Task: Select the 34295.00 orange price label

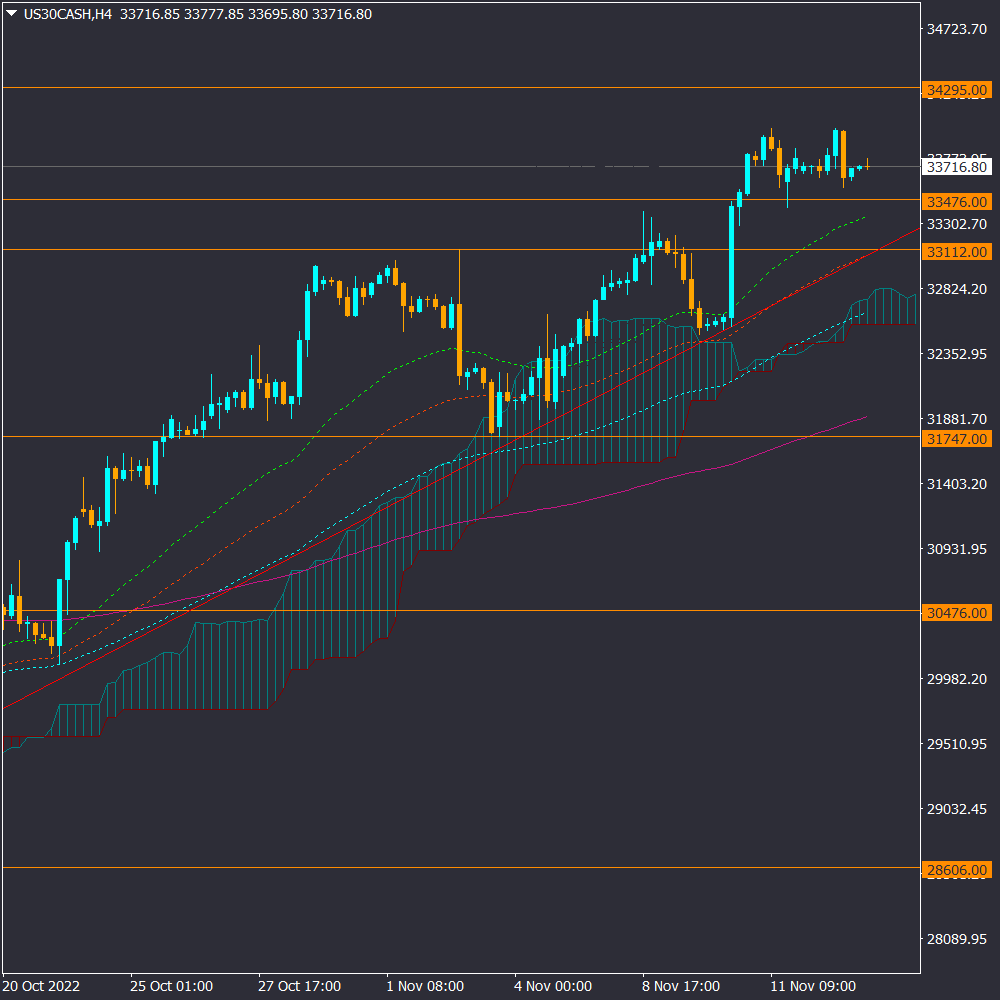Action: click(x=957, y=90)
